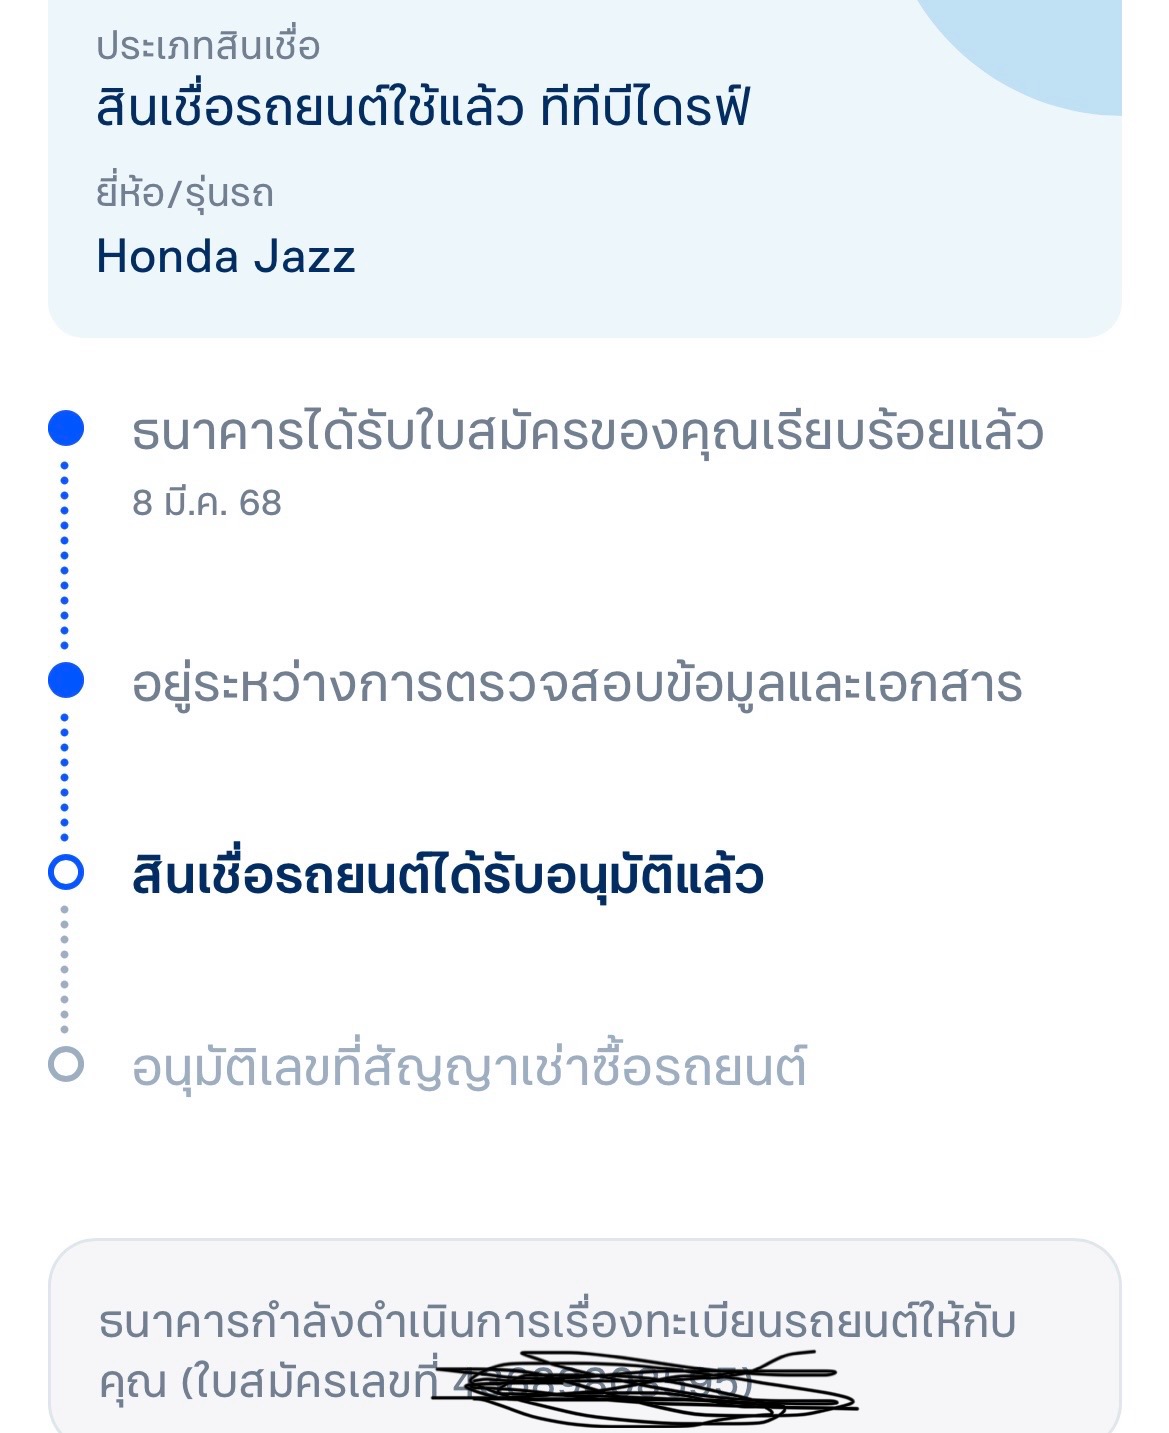Tap gray dotted line above the final step
Viewport: 1169px width, 1433px height.
point(65,968)
